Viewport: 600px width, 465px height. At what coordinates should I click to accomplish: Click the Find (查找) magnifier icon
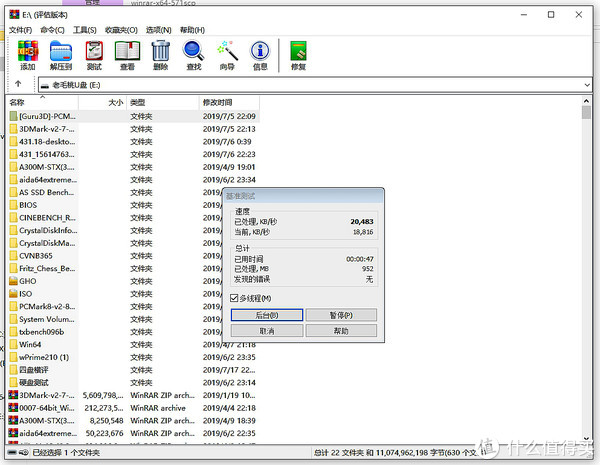coord(194,55)
